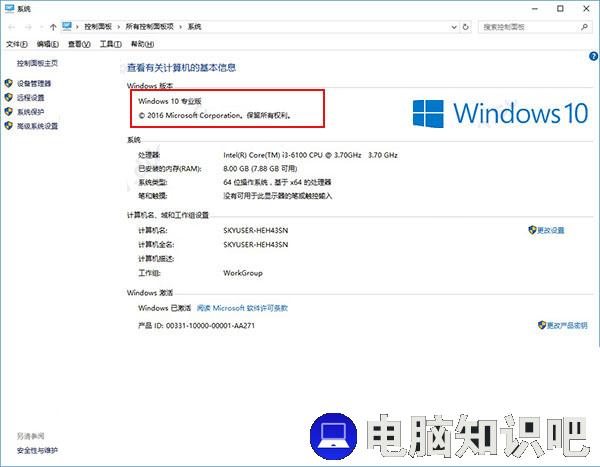Click the forward navigation arrow
The height and width of the screenshot is (467, 600).
(28, 27)
